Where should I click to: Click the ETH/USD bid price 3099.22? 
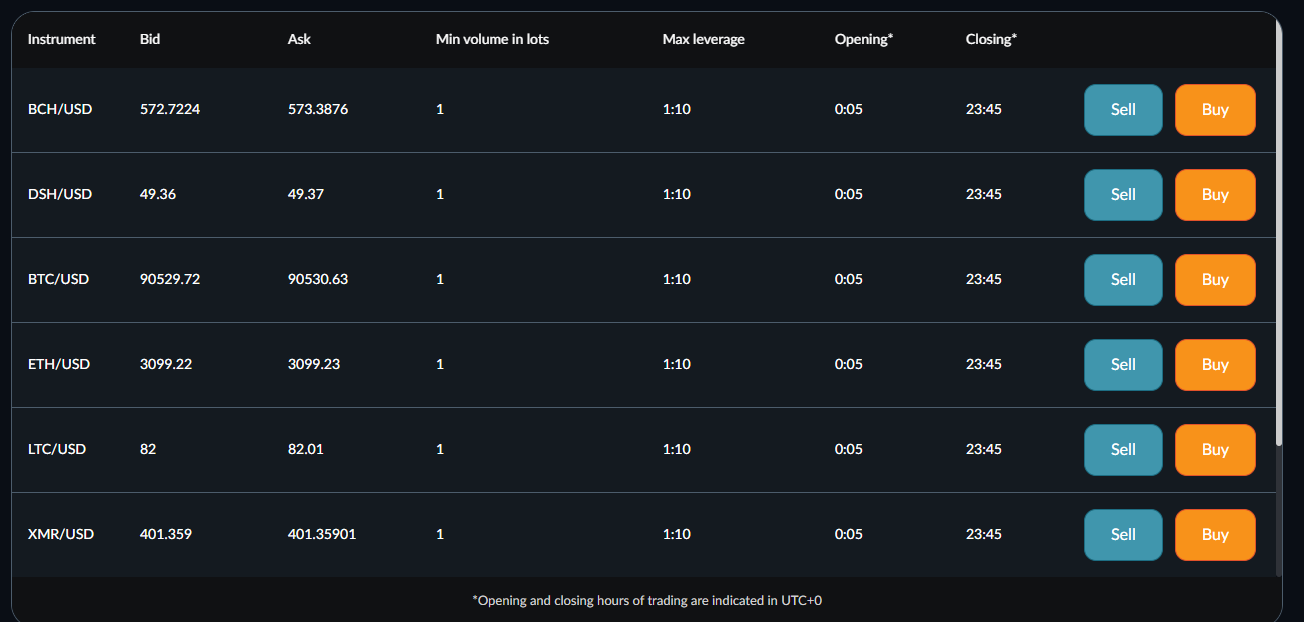tap(166, 364)
